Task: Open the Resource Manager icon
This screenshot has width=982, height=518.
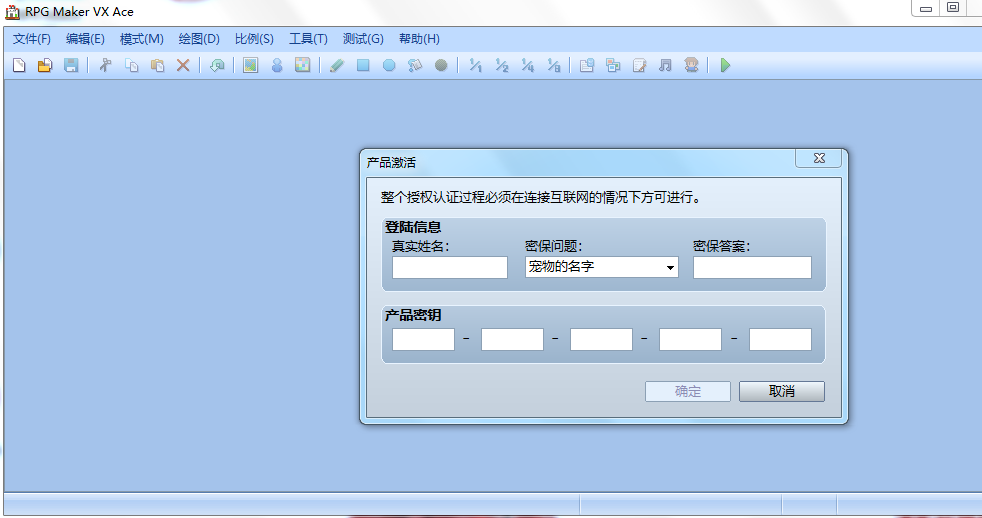Action: [x=613, y=65]
